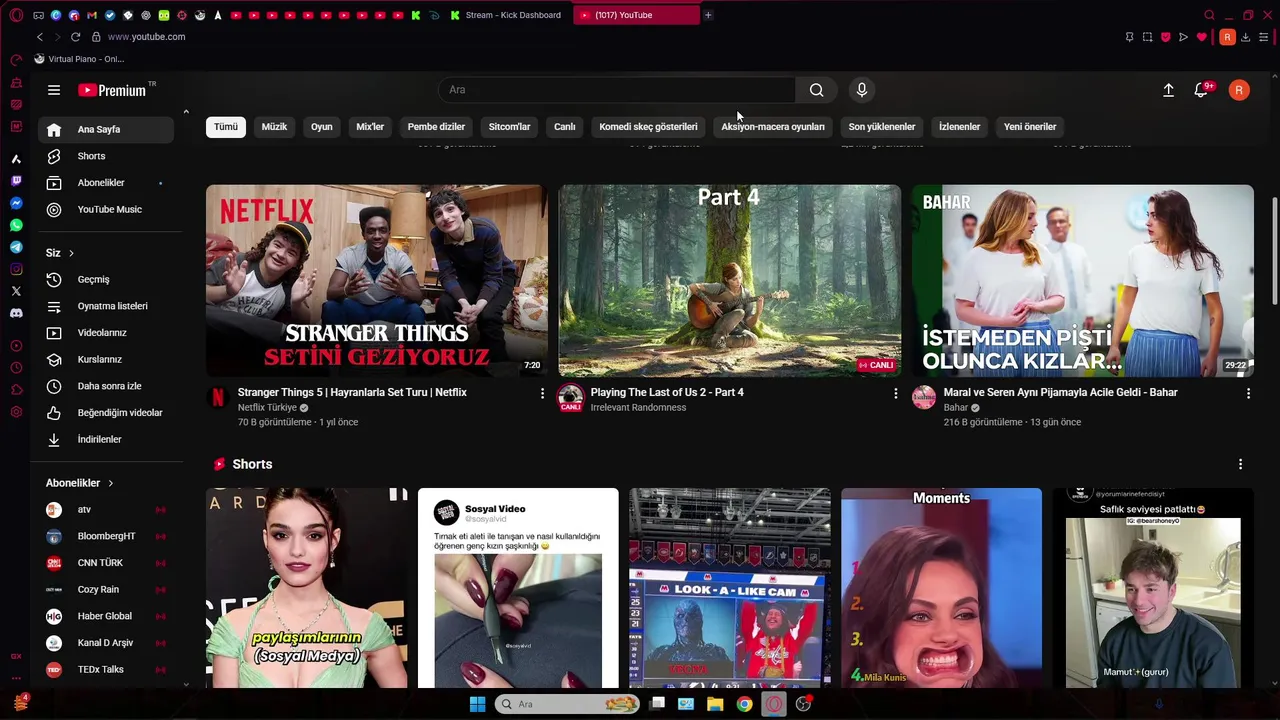Open İndirilenler in sidebar
1280x720 pixels.
point(106,439)
